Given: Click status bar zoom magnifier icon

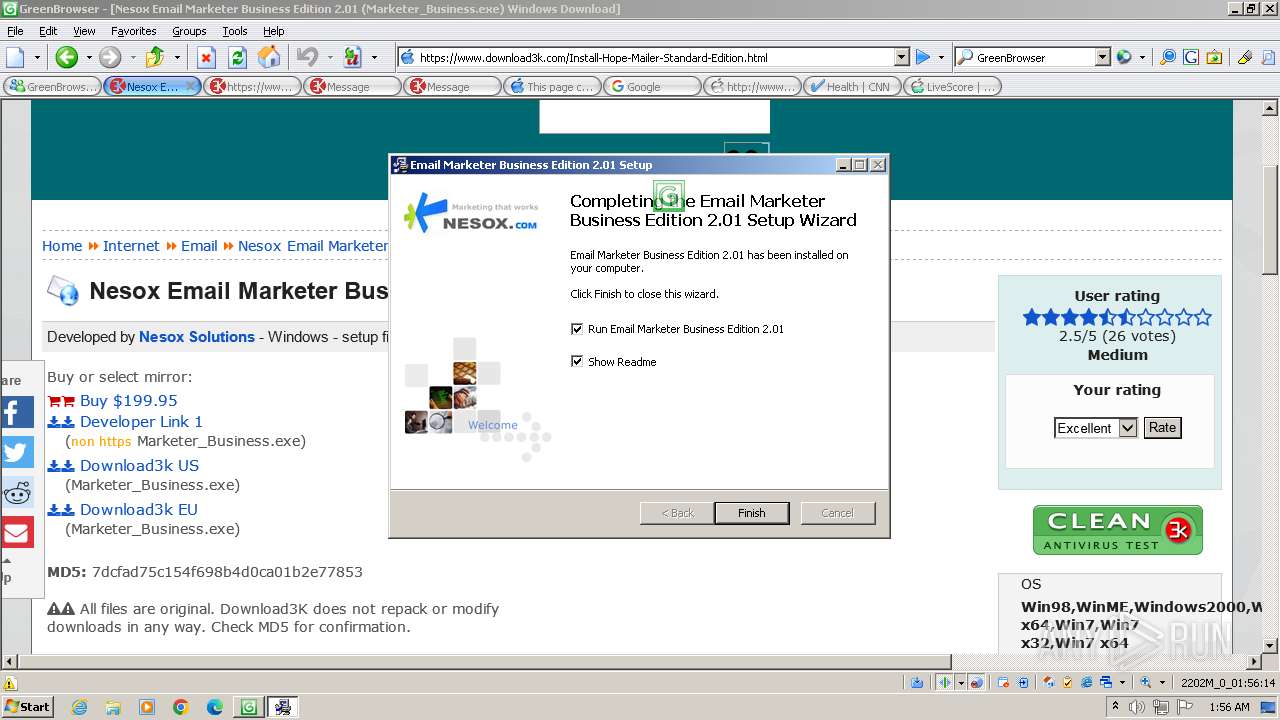Looking at the screenshot, I should (x=1146, y=683).
